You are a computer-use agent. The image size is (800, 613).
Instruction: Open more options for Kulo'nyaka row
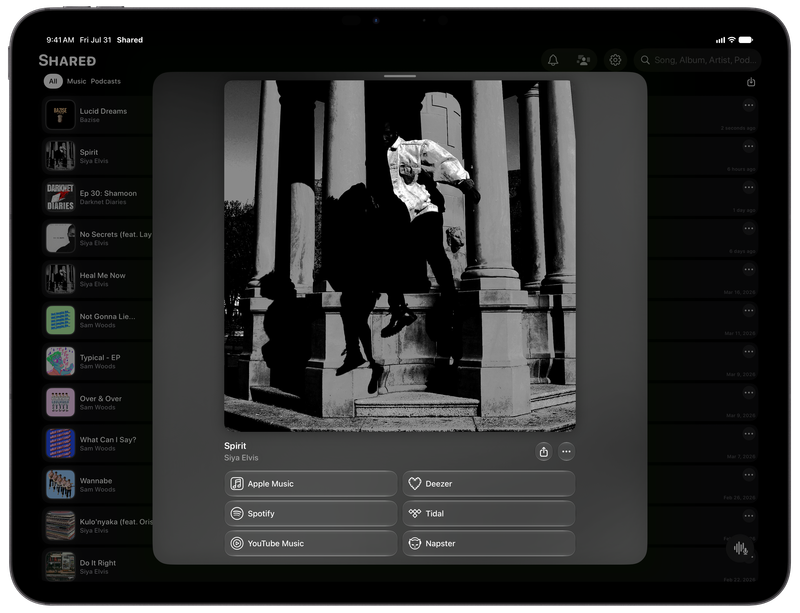tap(748, 516)
